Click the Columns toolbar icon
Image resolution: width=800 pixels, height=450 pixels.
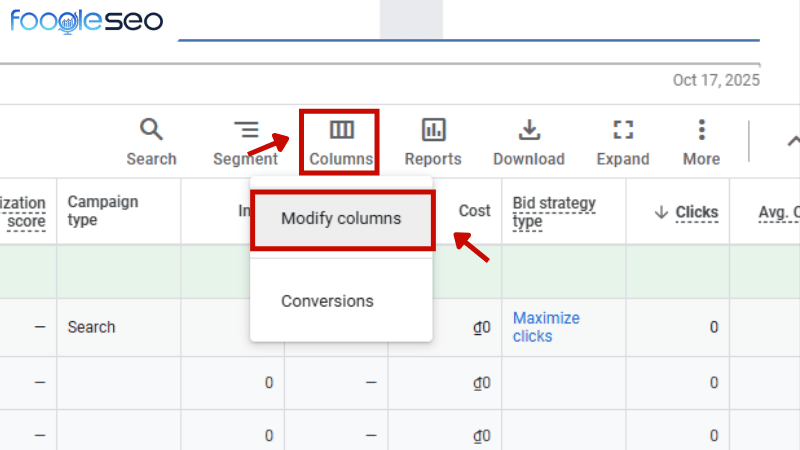click(x=341, y=130)
